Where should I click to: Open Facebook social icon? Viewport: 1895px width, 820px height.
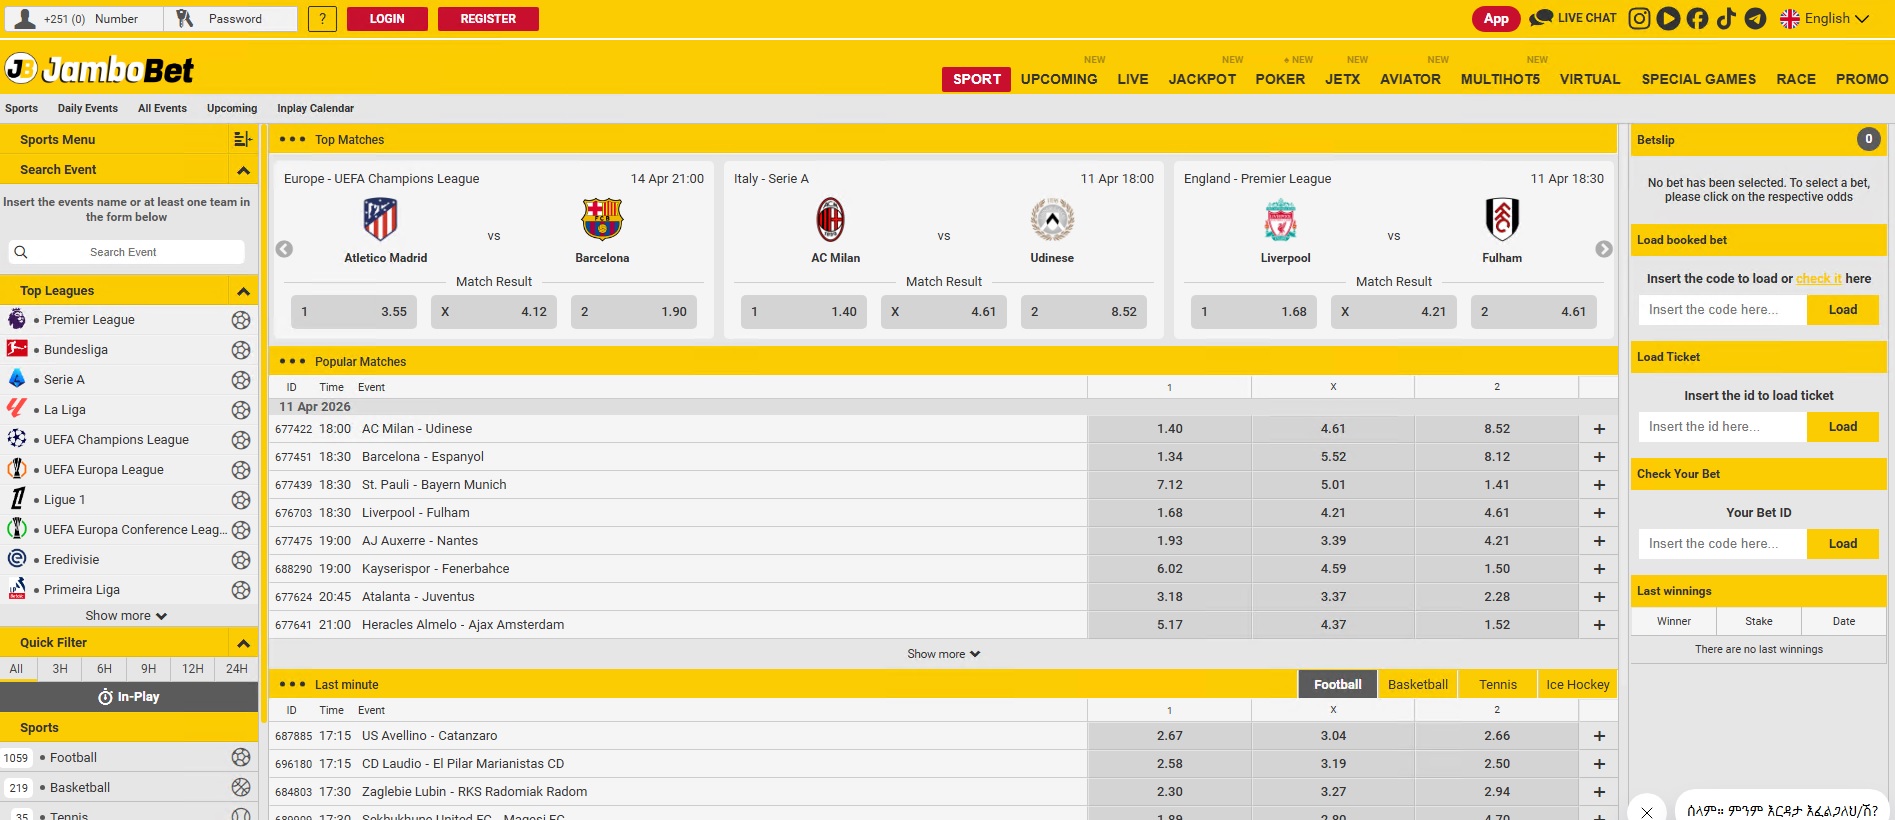pos(1697,18)
